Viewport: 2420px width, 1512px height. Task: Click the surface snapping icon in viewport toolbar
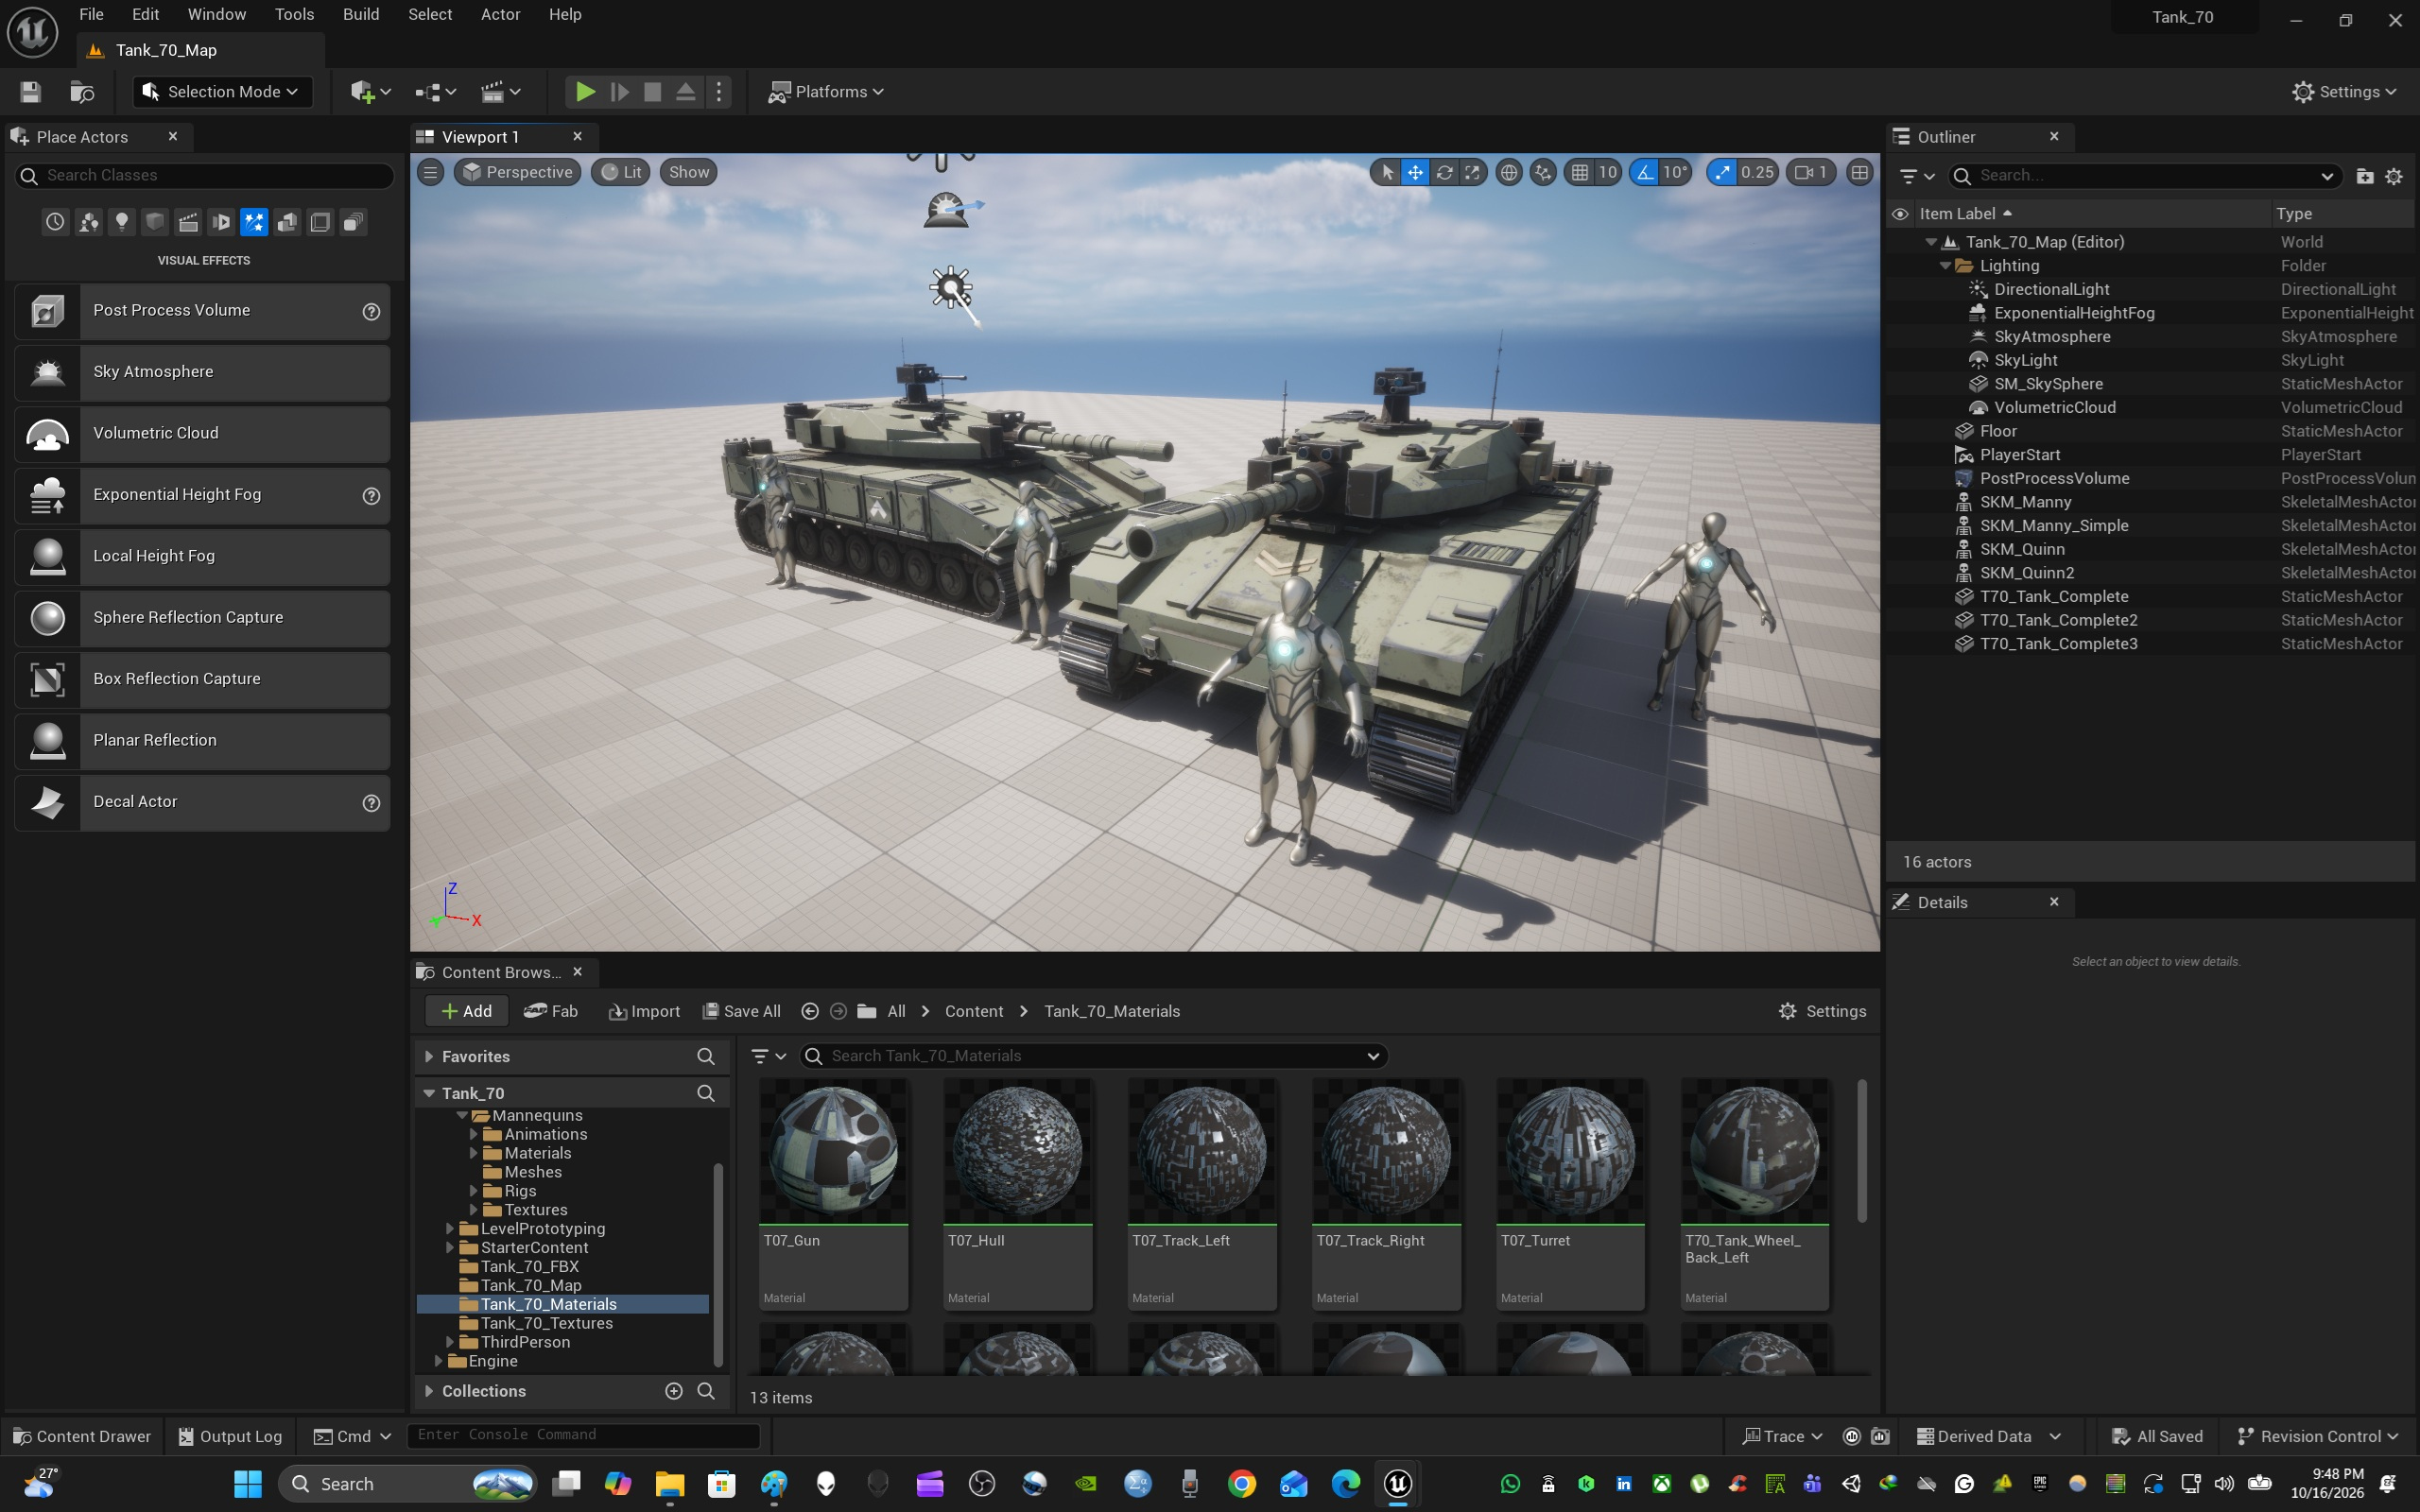coord(1543,172)
